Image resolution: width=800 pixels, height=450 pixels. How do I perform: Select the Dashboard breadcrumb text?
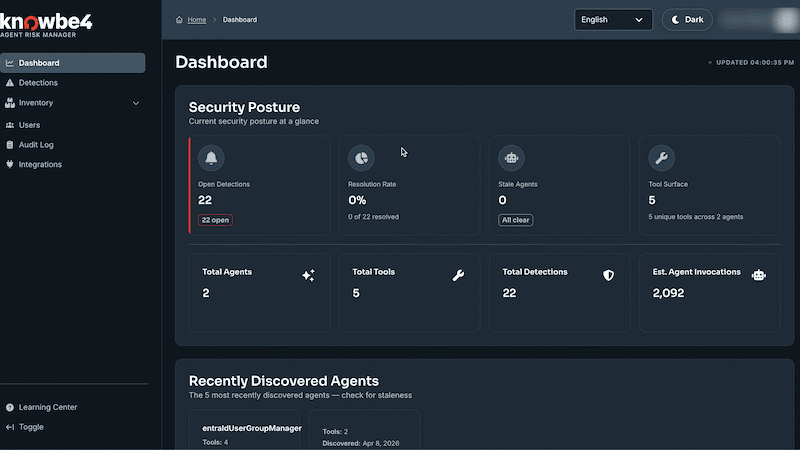[x=240, y=20]
